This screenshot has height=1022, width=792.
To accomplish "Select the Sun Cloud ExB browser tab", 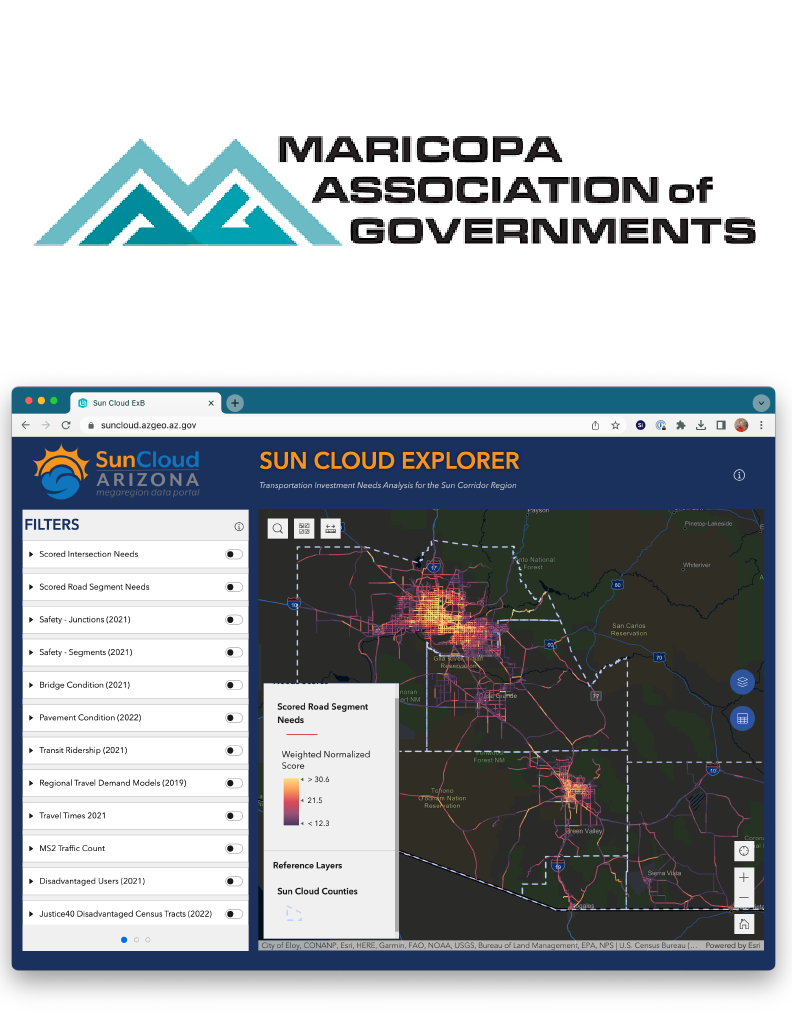I will (x=145, y=403).
